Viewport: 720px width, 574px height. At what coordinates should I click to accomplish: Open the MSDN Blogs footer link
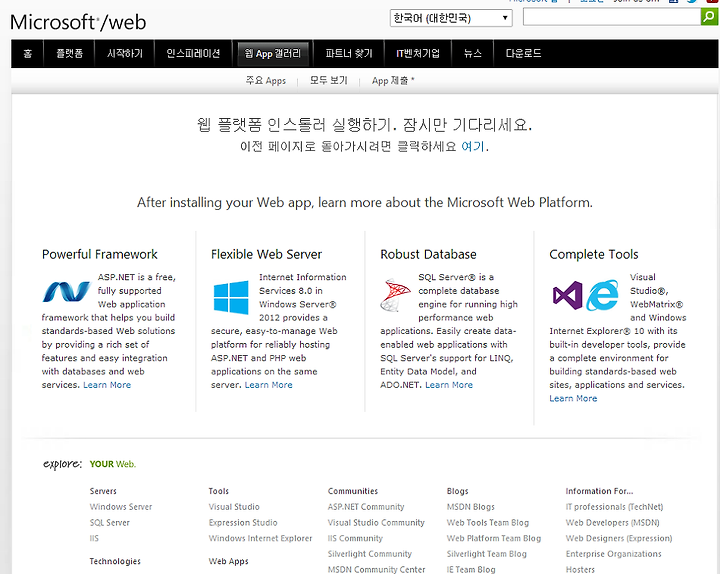pos(471,507)
